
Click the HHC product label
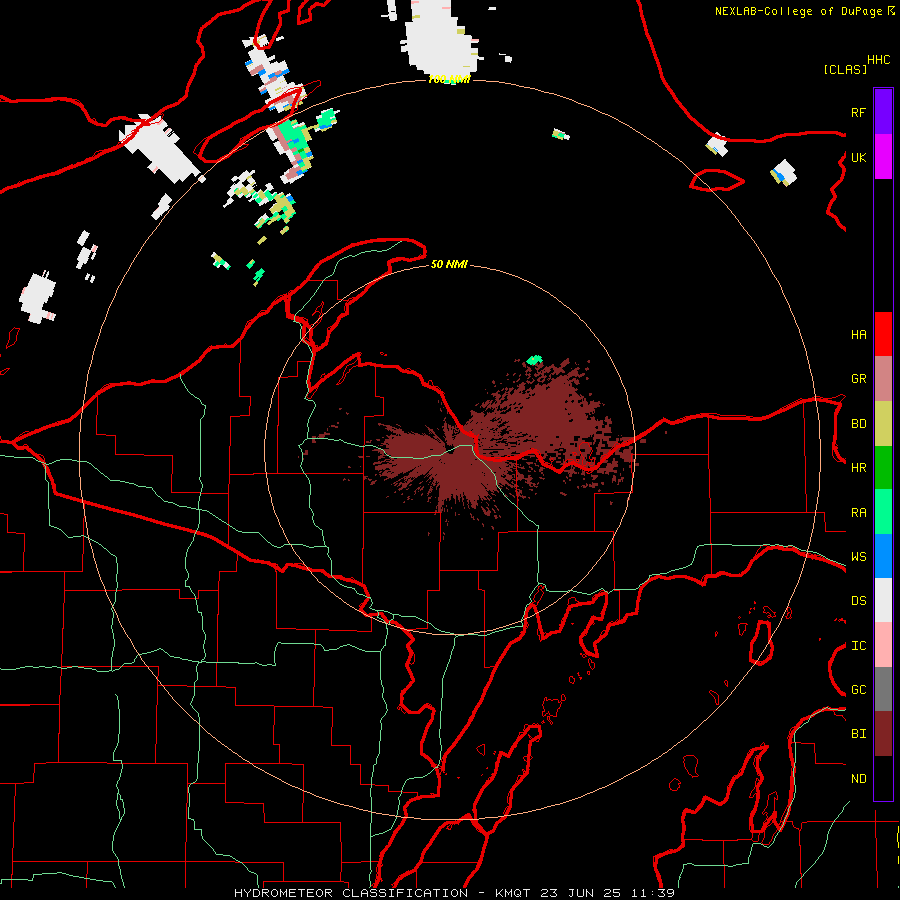[x=879, y=60]
